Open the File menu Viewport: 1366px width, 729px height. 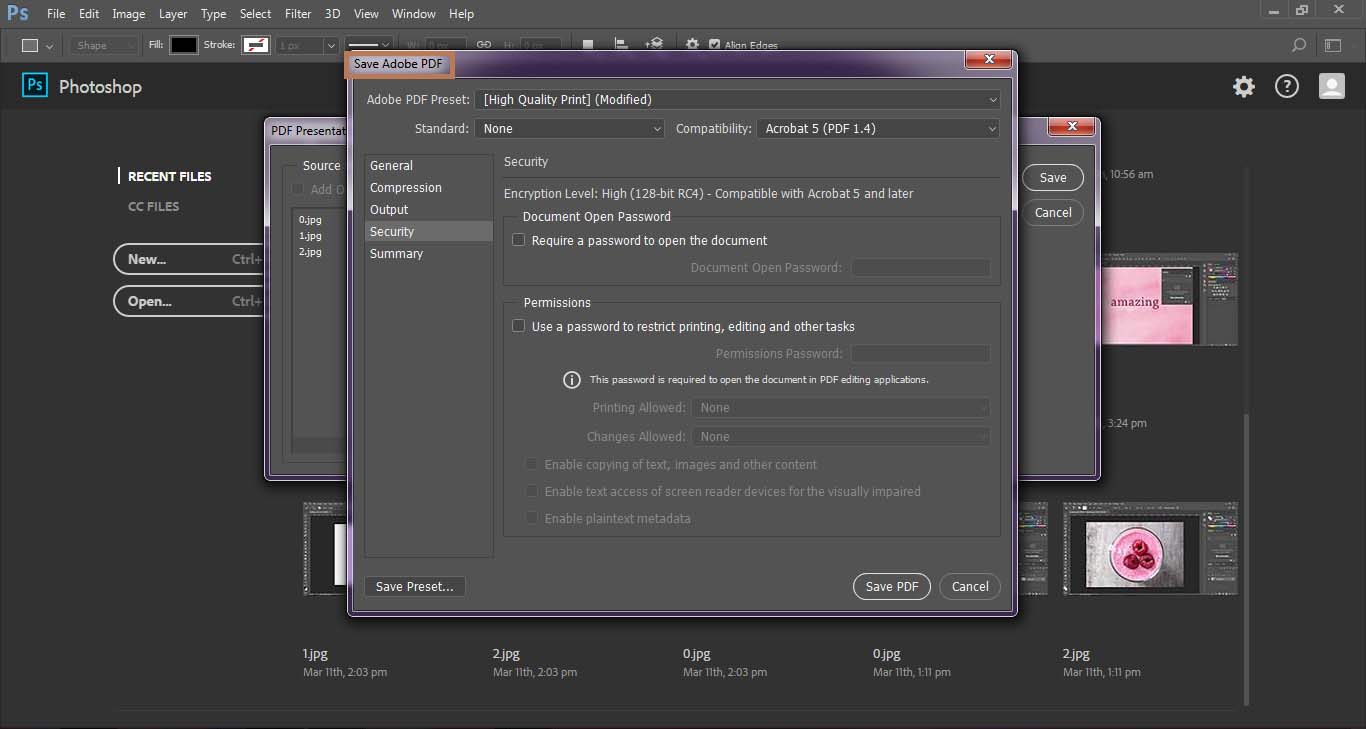(56, 14)
